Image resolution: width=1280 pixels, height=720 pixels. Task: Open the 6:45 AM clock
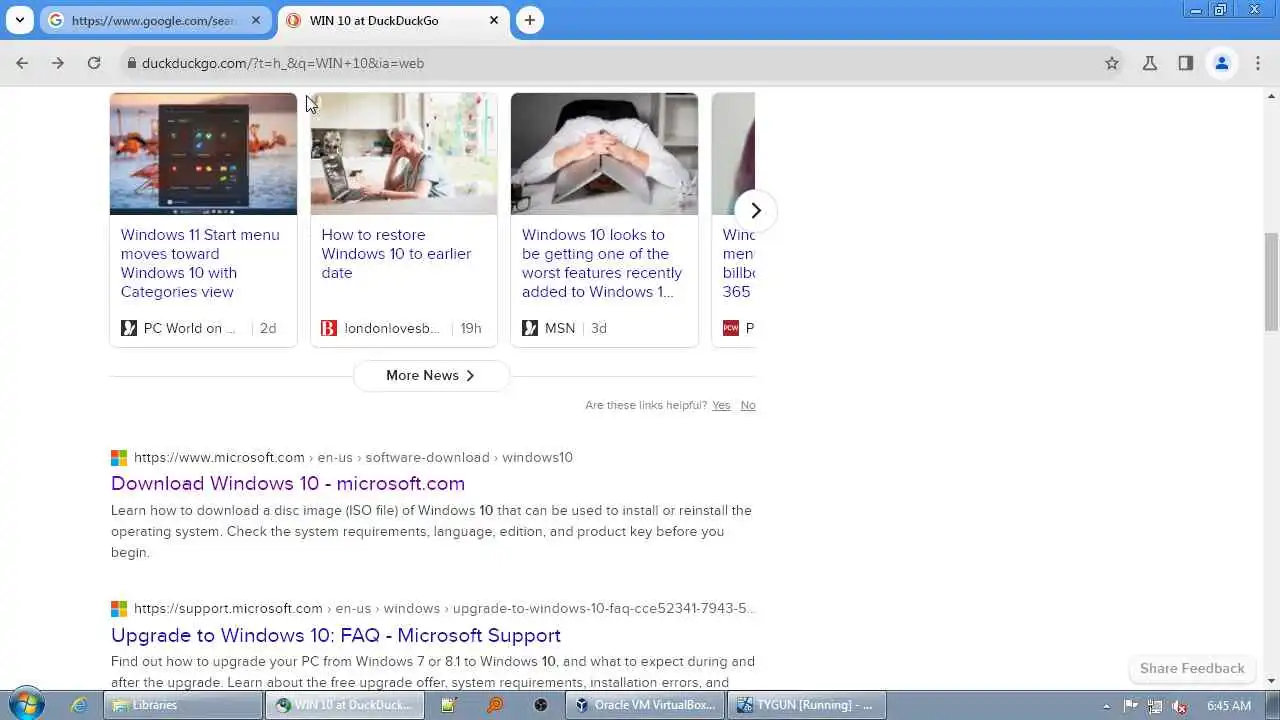tap(1228, 706)
